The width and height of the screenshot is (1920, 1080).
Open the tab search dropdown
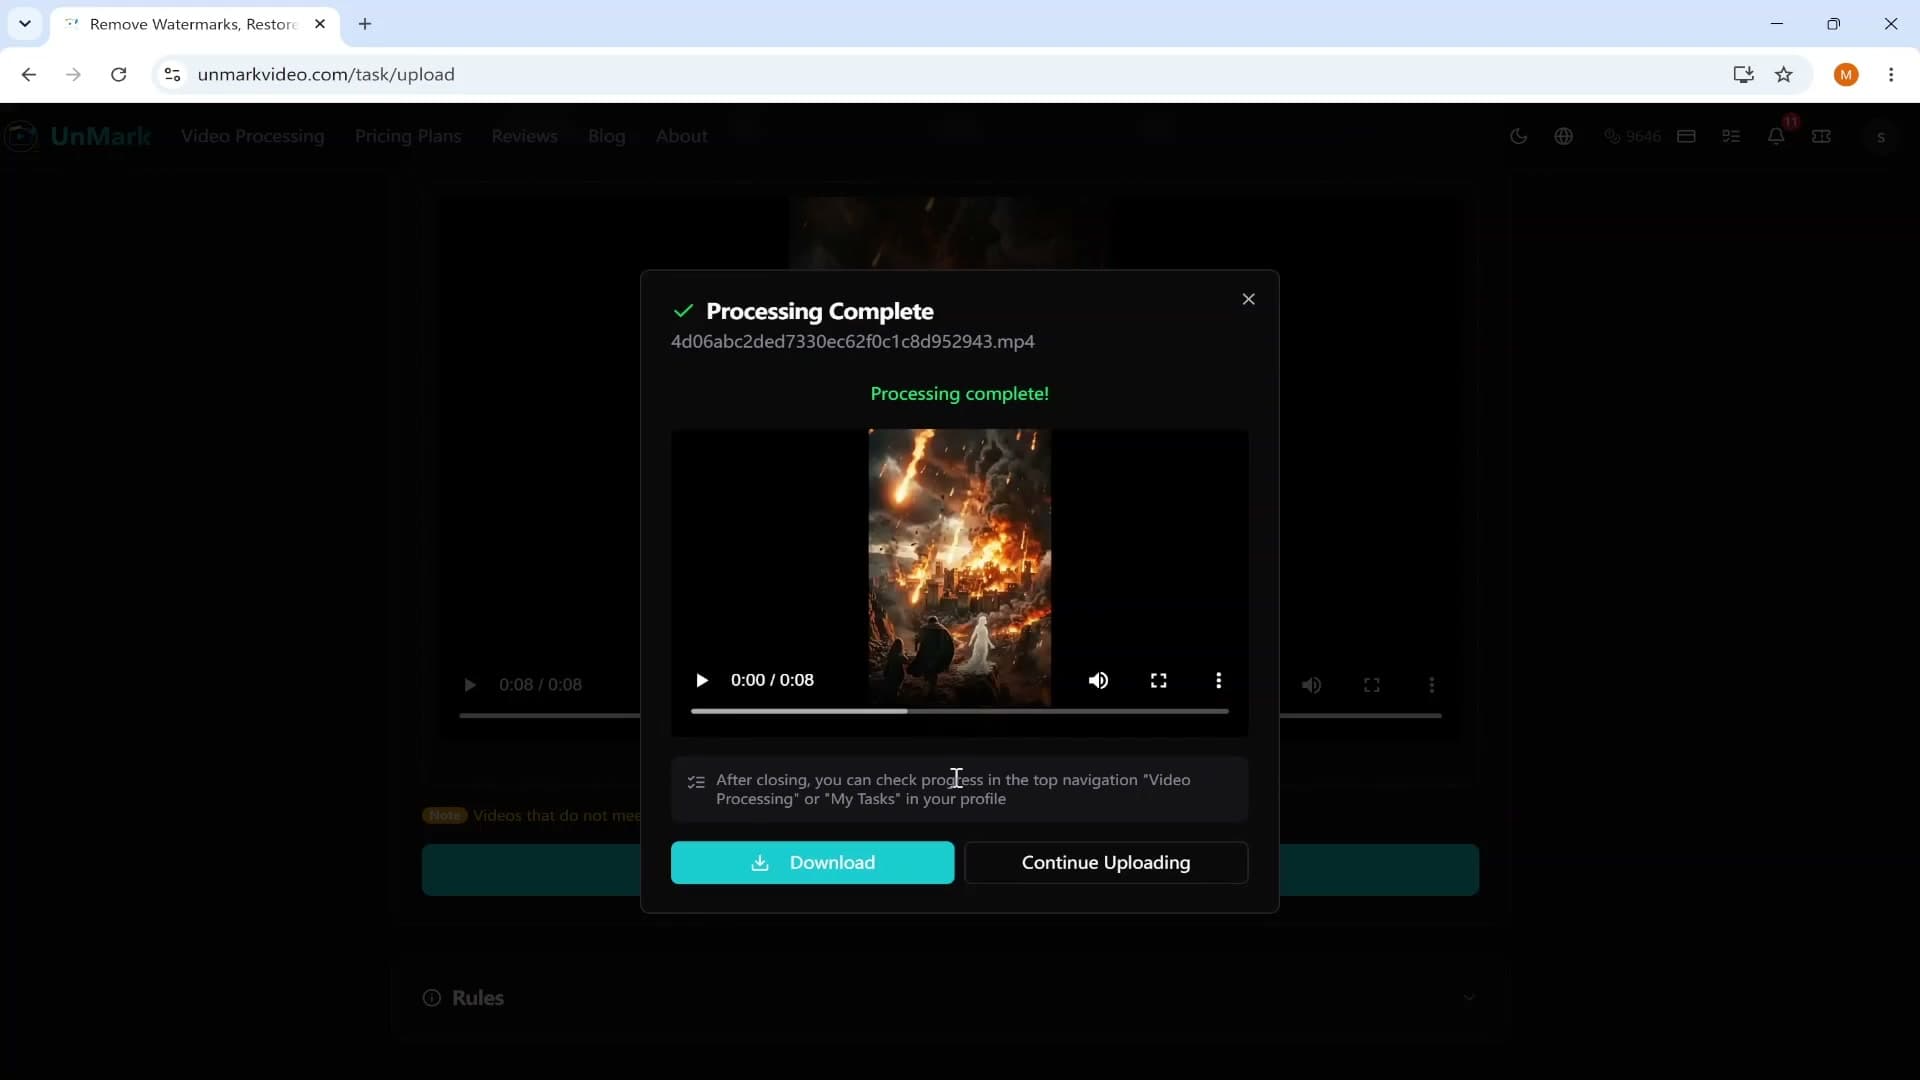pyautogui.click(x=25, y=24)
